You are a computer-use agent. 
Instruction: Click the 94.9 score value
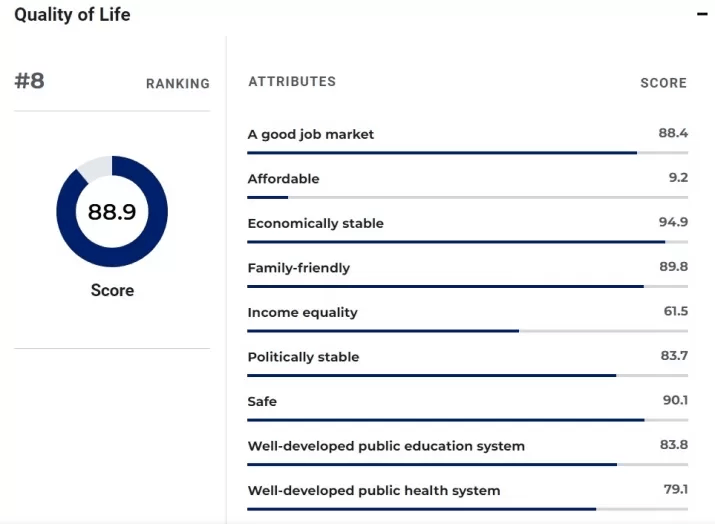pos(673,222)
